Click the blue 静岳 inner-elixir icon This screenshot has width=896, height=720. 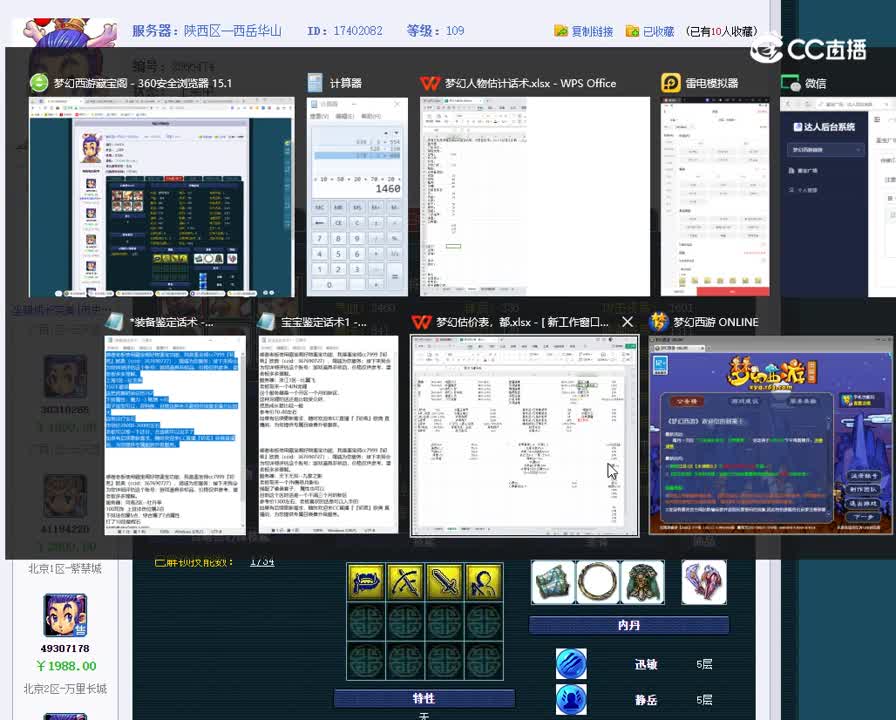click(571, 700)
